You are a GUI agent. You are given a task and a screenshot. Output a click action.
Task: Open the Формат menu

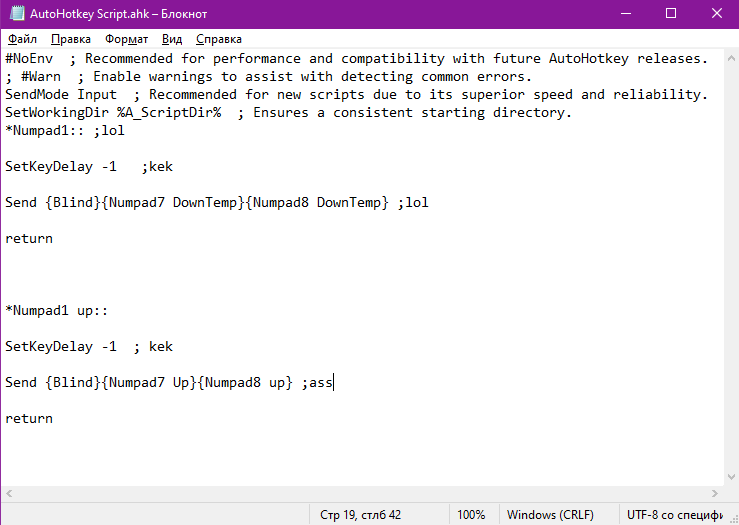pos(126,39)
